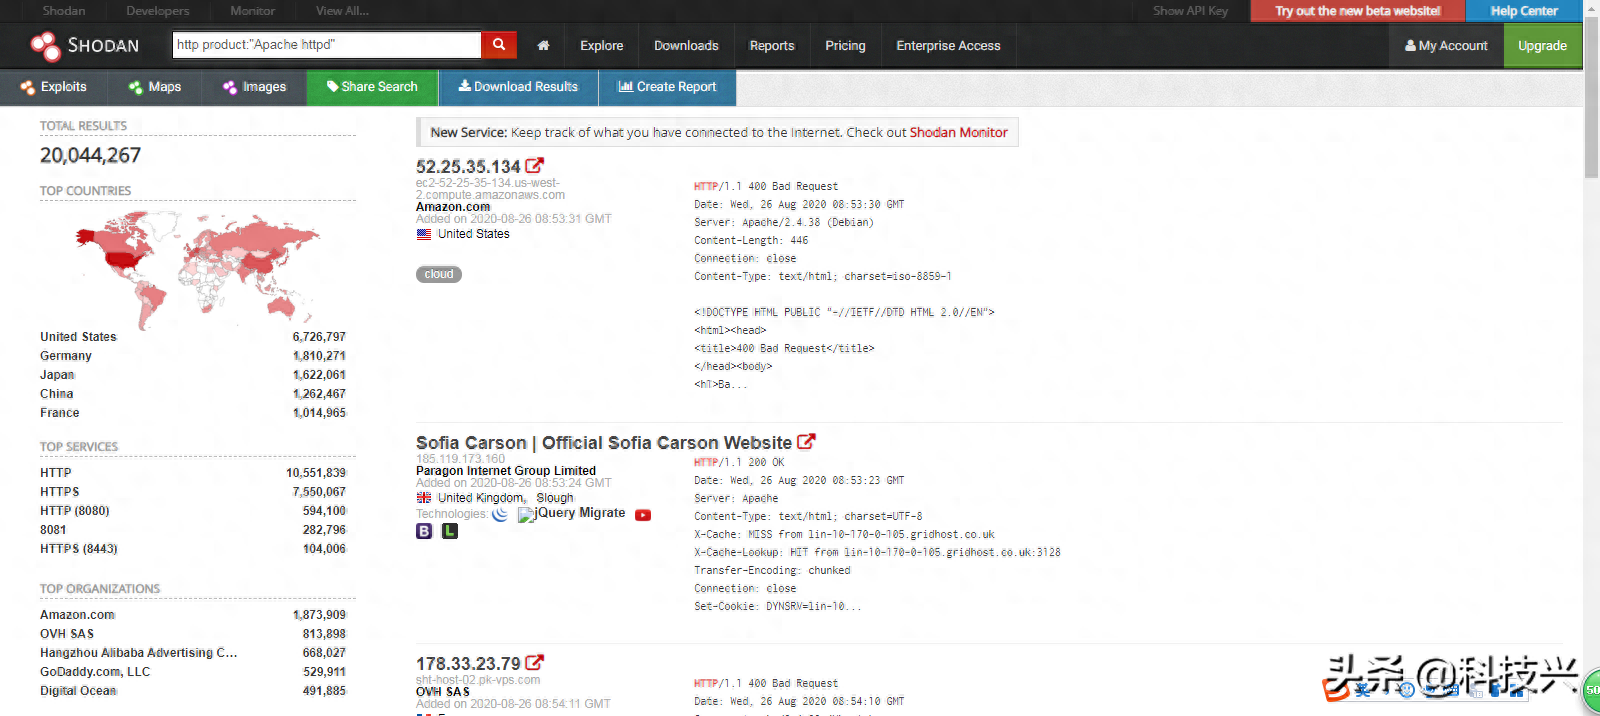Click Paragon Internet Group Limited
1600x716 pixels.
[x=506, y=471]
